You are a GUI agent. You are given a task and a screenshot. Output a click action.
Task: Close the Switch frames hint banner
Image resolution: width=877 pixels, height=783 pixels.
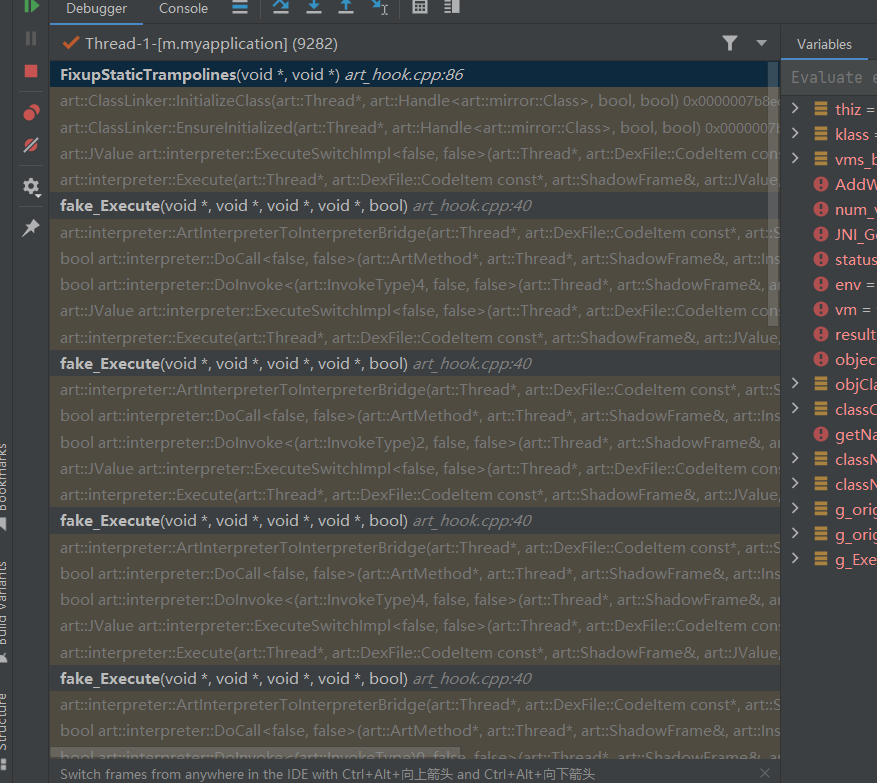pyautogui.click(x=765, y=773)
